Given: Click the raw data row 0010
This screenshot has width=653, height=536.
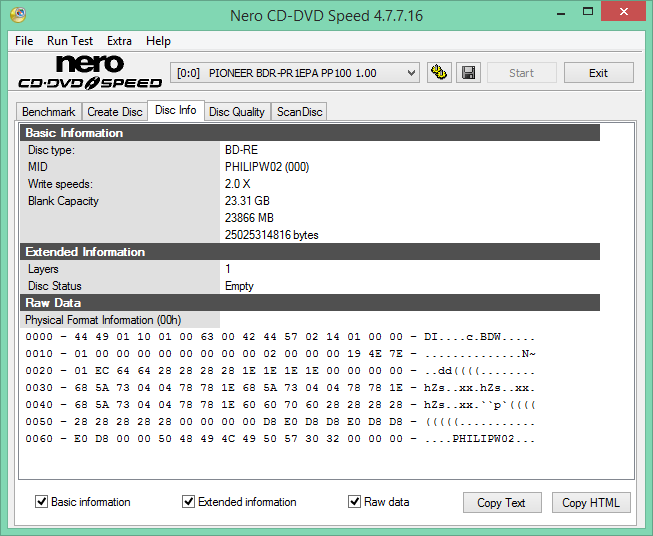Looking at the screenshot, I should pos(280,354).
